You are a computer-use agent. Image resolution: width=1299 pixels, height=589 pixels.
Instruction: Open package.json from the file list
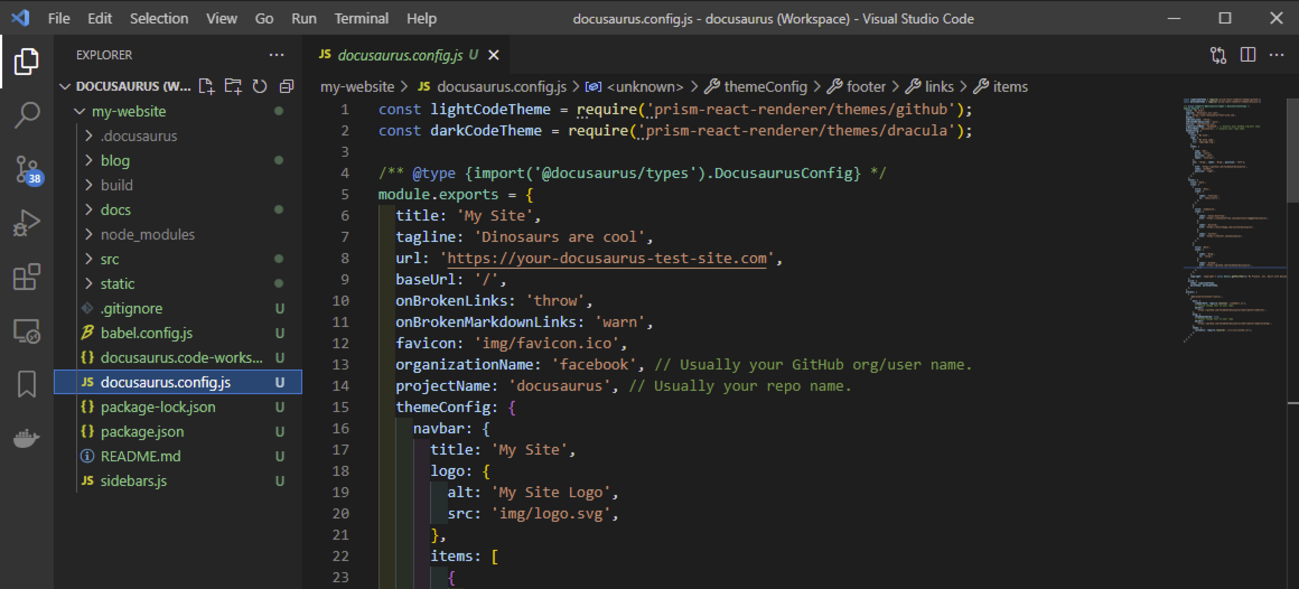pyautogui.click(x=142, y=432)
